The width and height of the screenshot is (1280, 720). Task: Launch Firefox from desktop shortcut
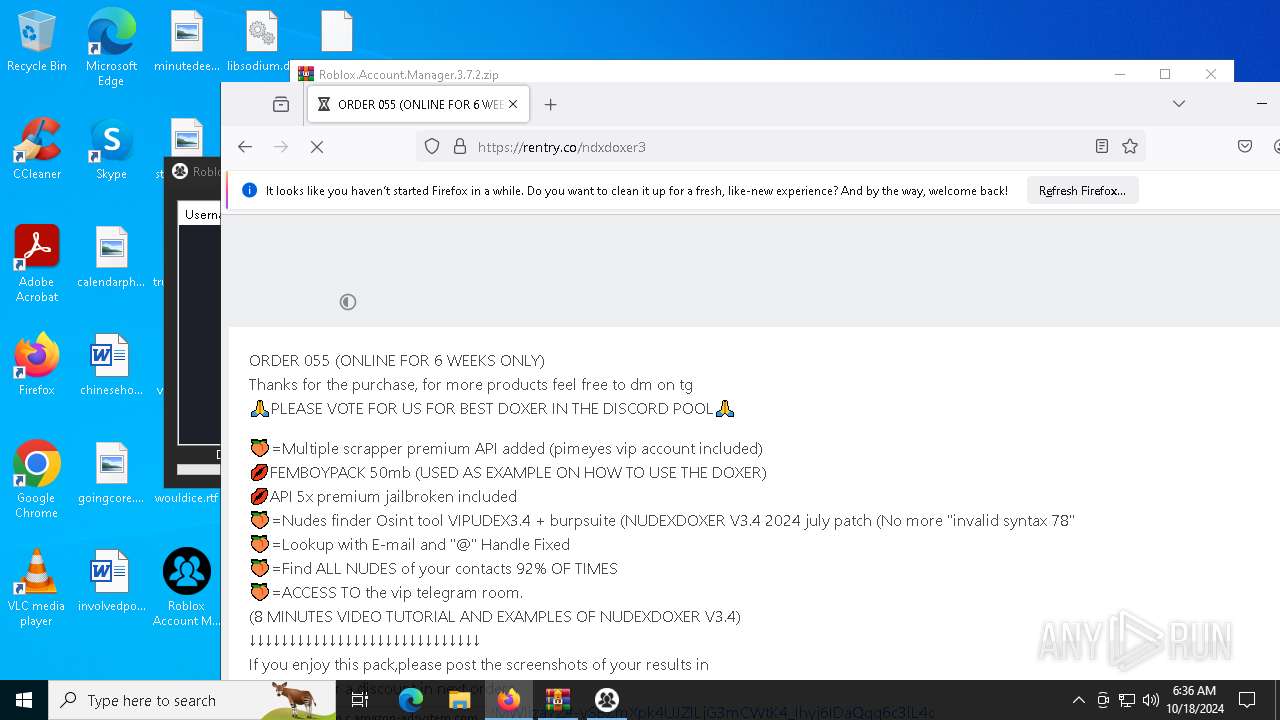pos(37,366)
